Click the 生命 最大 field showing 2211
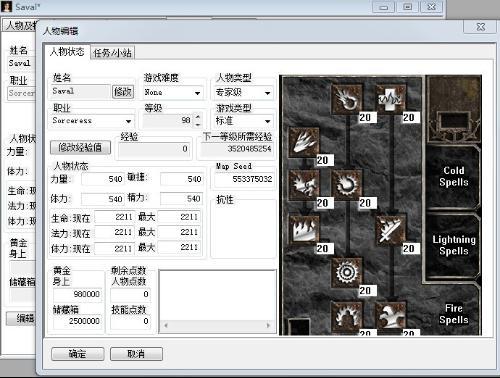 coord(179,217)
